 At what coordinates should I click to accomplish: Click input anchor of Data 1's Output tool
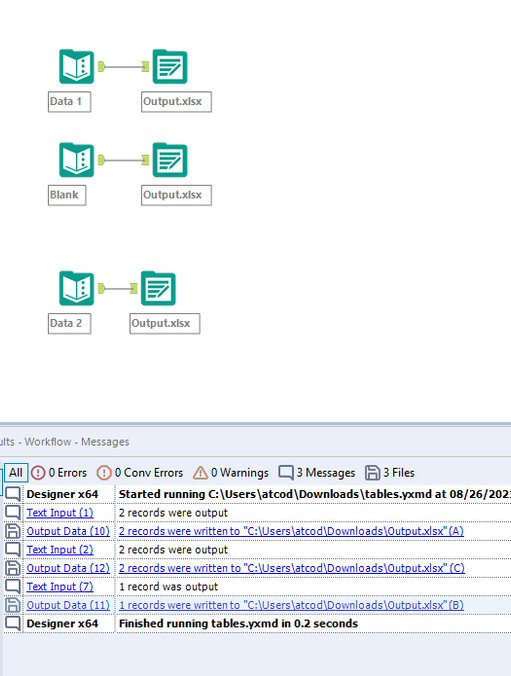click(x=145, y=66)
